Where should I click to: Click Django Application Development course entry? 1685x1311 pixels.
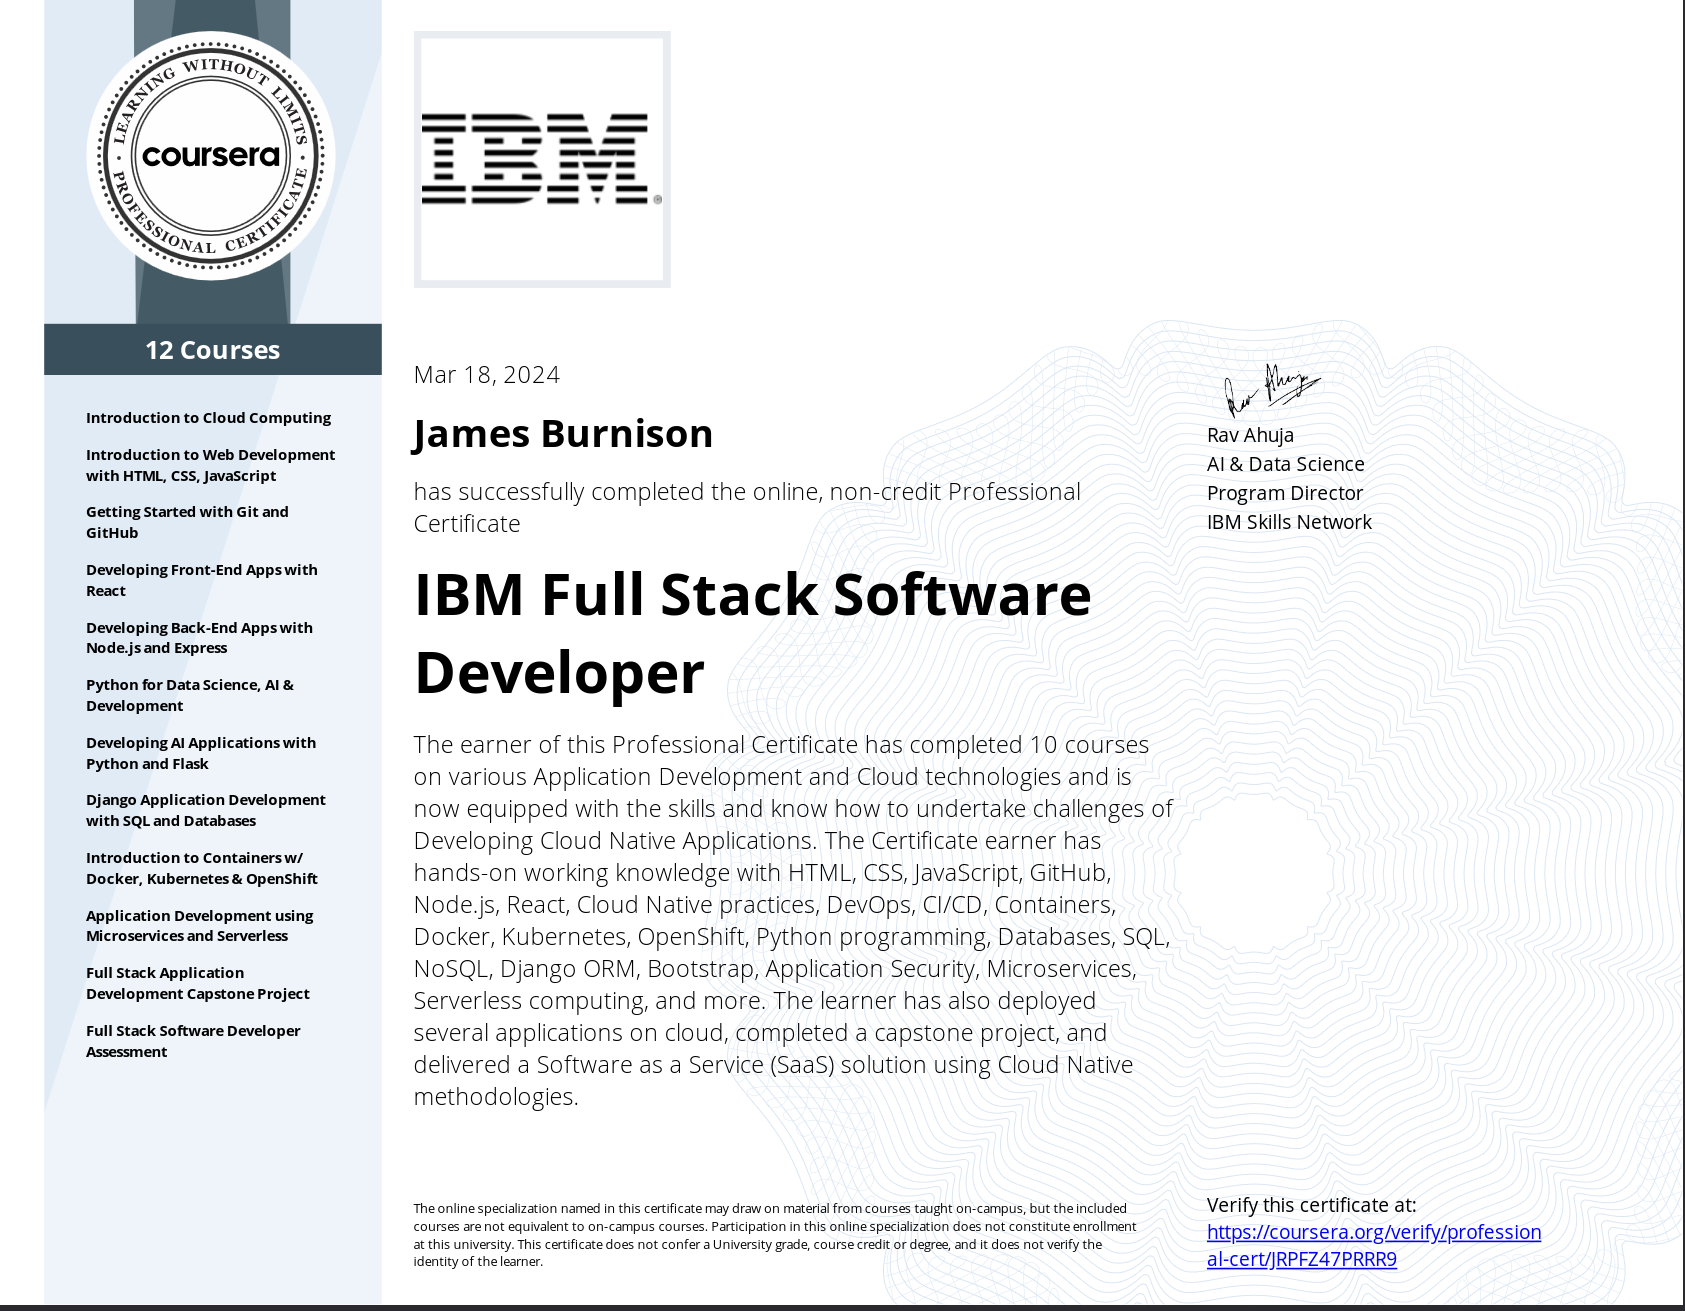(205, 810)
